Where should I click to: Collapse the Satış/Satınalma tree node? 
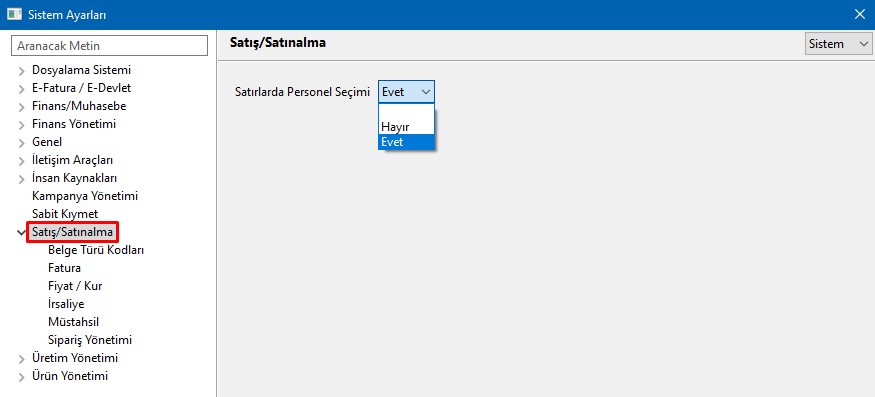(22, 232)
